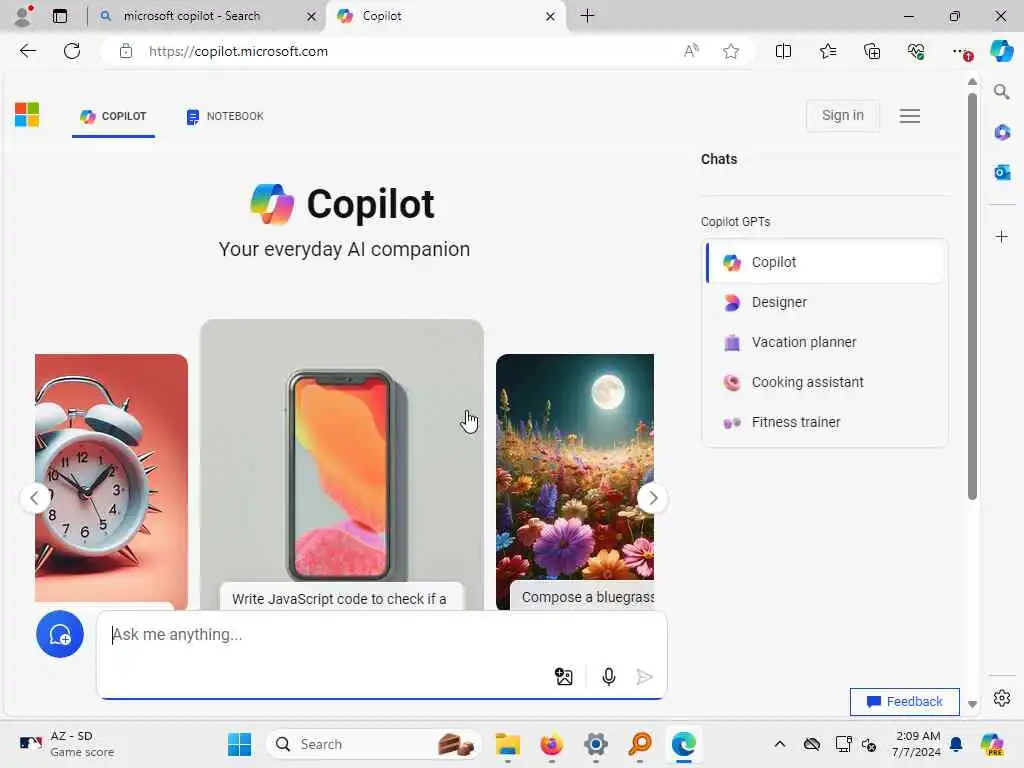Open Browser essentials heart icon
Screen dimensions: 1024x768
pyautogui.click(x=916, y=51)
